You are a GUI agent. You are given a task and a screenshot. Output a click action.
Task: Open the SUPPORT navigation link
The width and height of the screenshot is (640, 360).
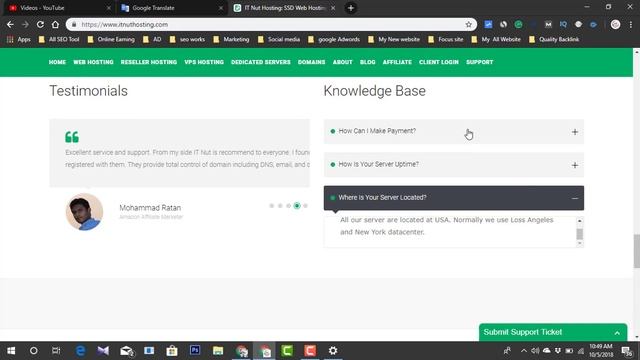(x=480, y=62)
